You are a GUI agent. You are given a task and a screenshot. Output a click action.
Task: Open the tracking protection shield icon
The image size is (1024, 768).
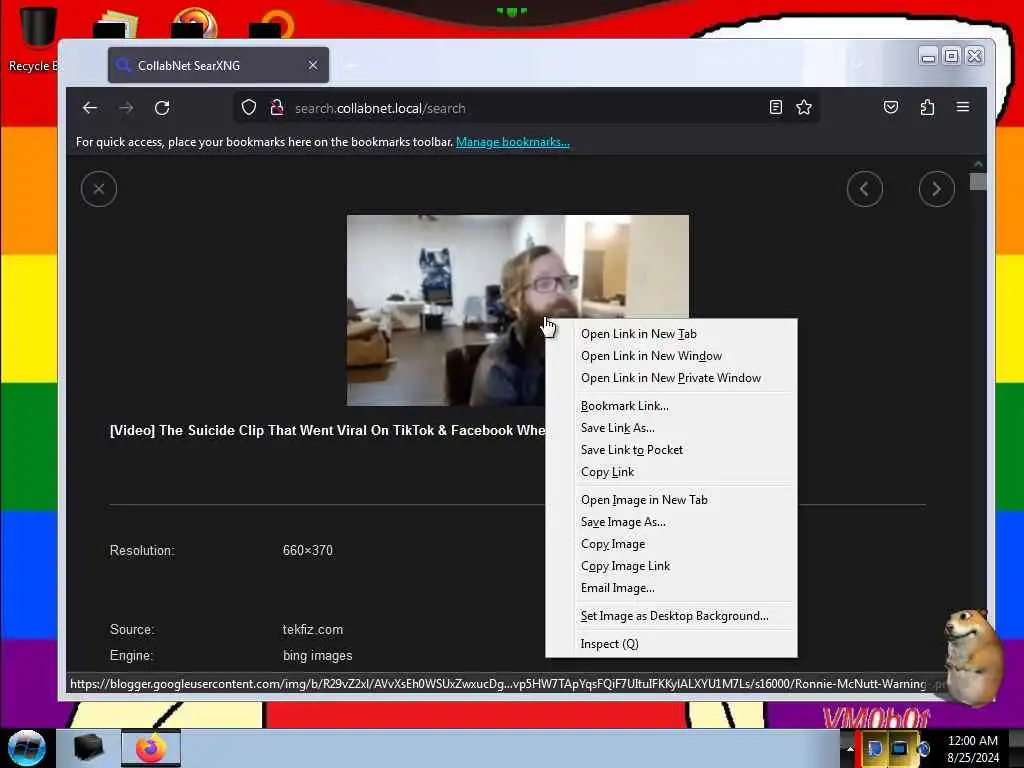tap(249, 108)
